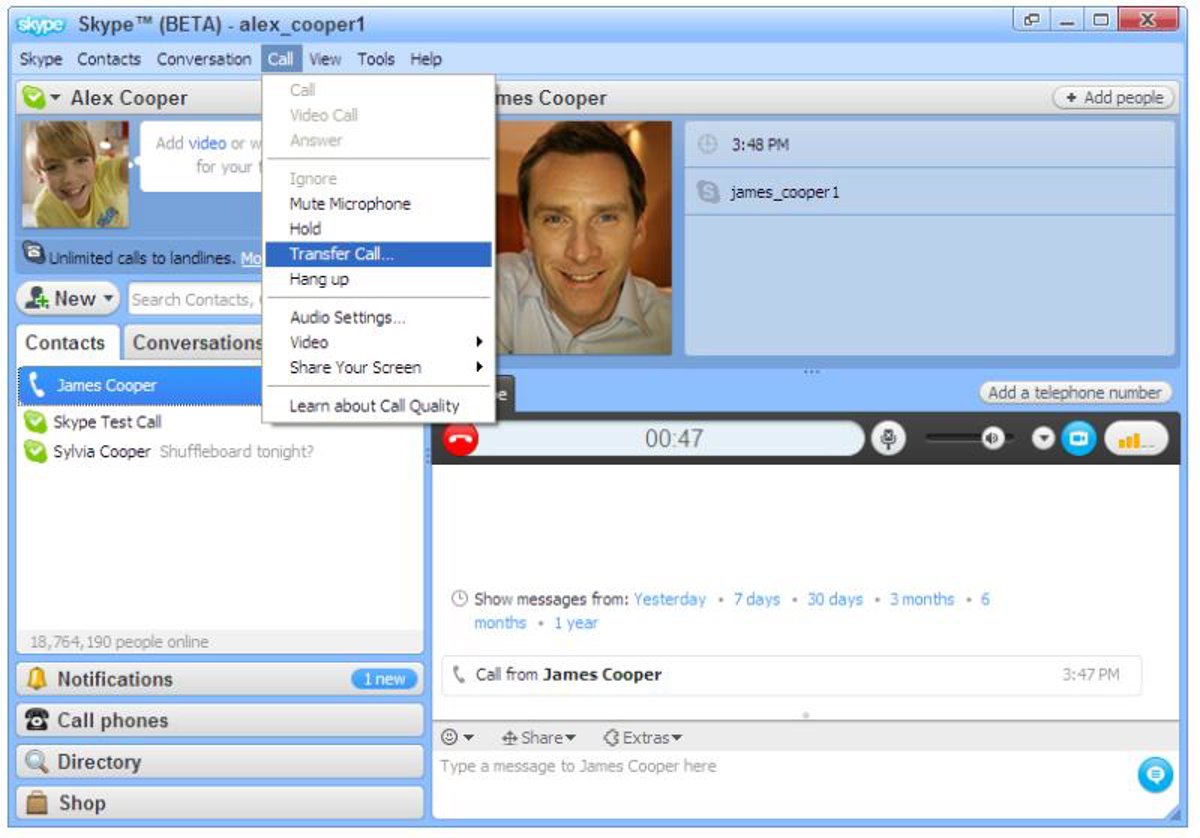Click the Add people button
Screen dimensions: 1200x838
click(x=1114, y=98)
